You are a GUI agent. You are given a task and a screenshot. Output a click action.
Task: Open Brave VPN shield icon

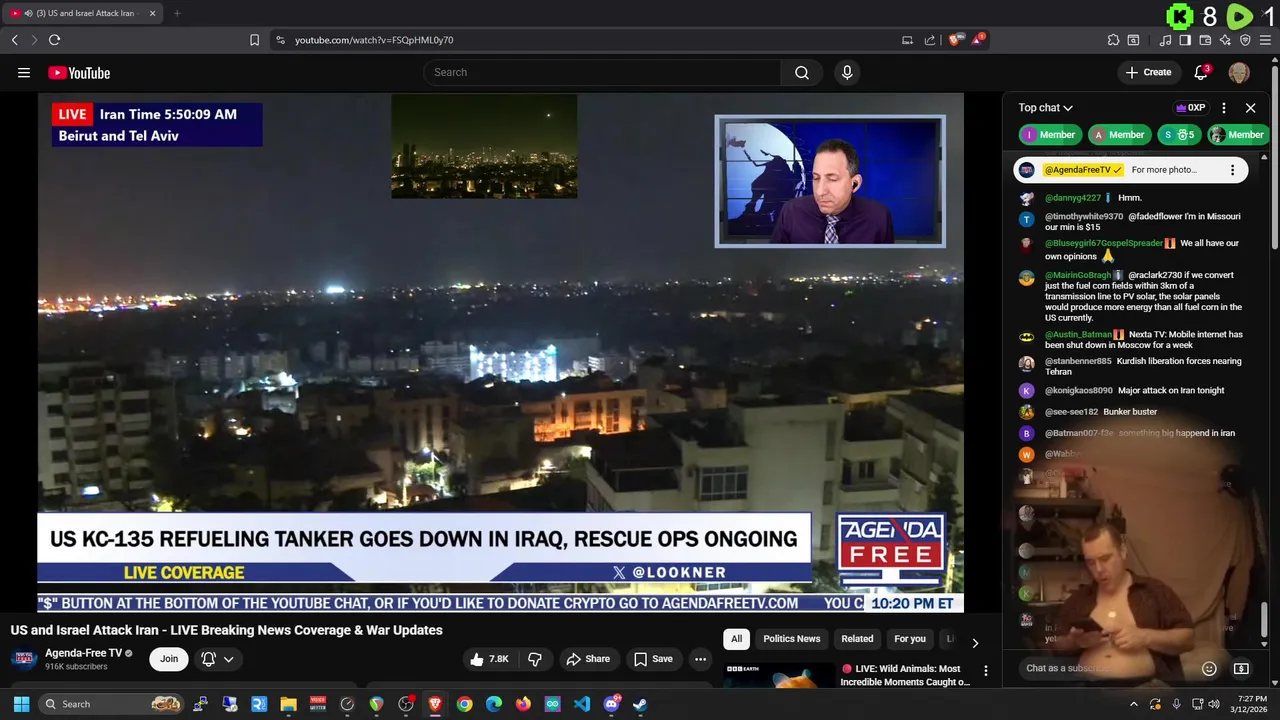(1245, 40)
